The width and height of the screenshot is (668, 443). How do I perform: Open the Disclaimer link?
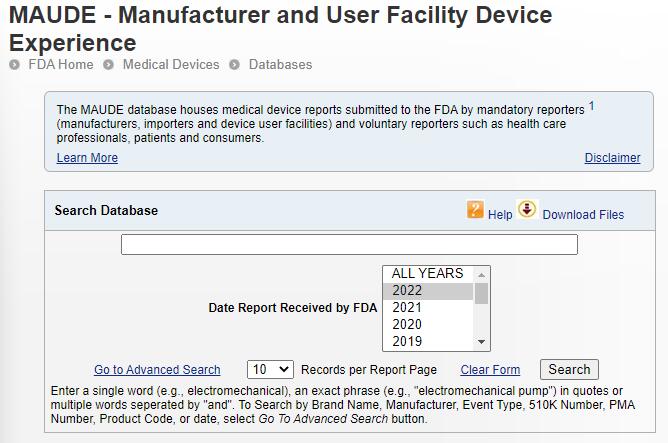[612, 158]
